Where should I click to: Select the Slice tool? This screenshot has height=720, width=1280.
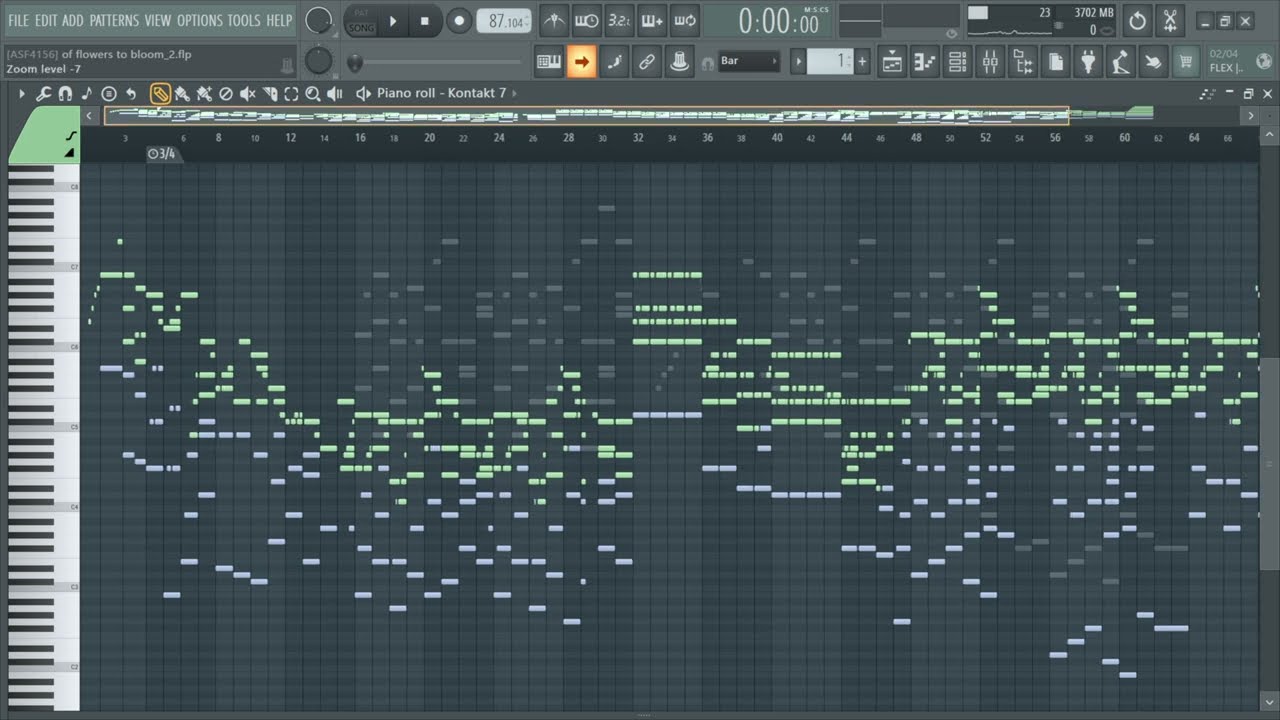click(x=270, y=93)
